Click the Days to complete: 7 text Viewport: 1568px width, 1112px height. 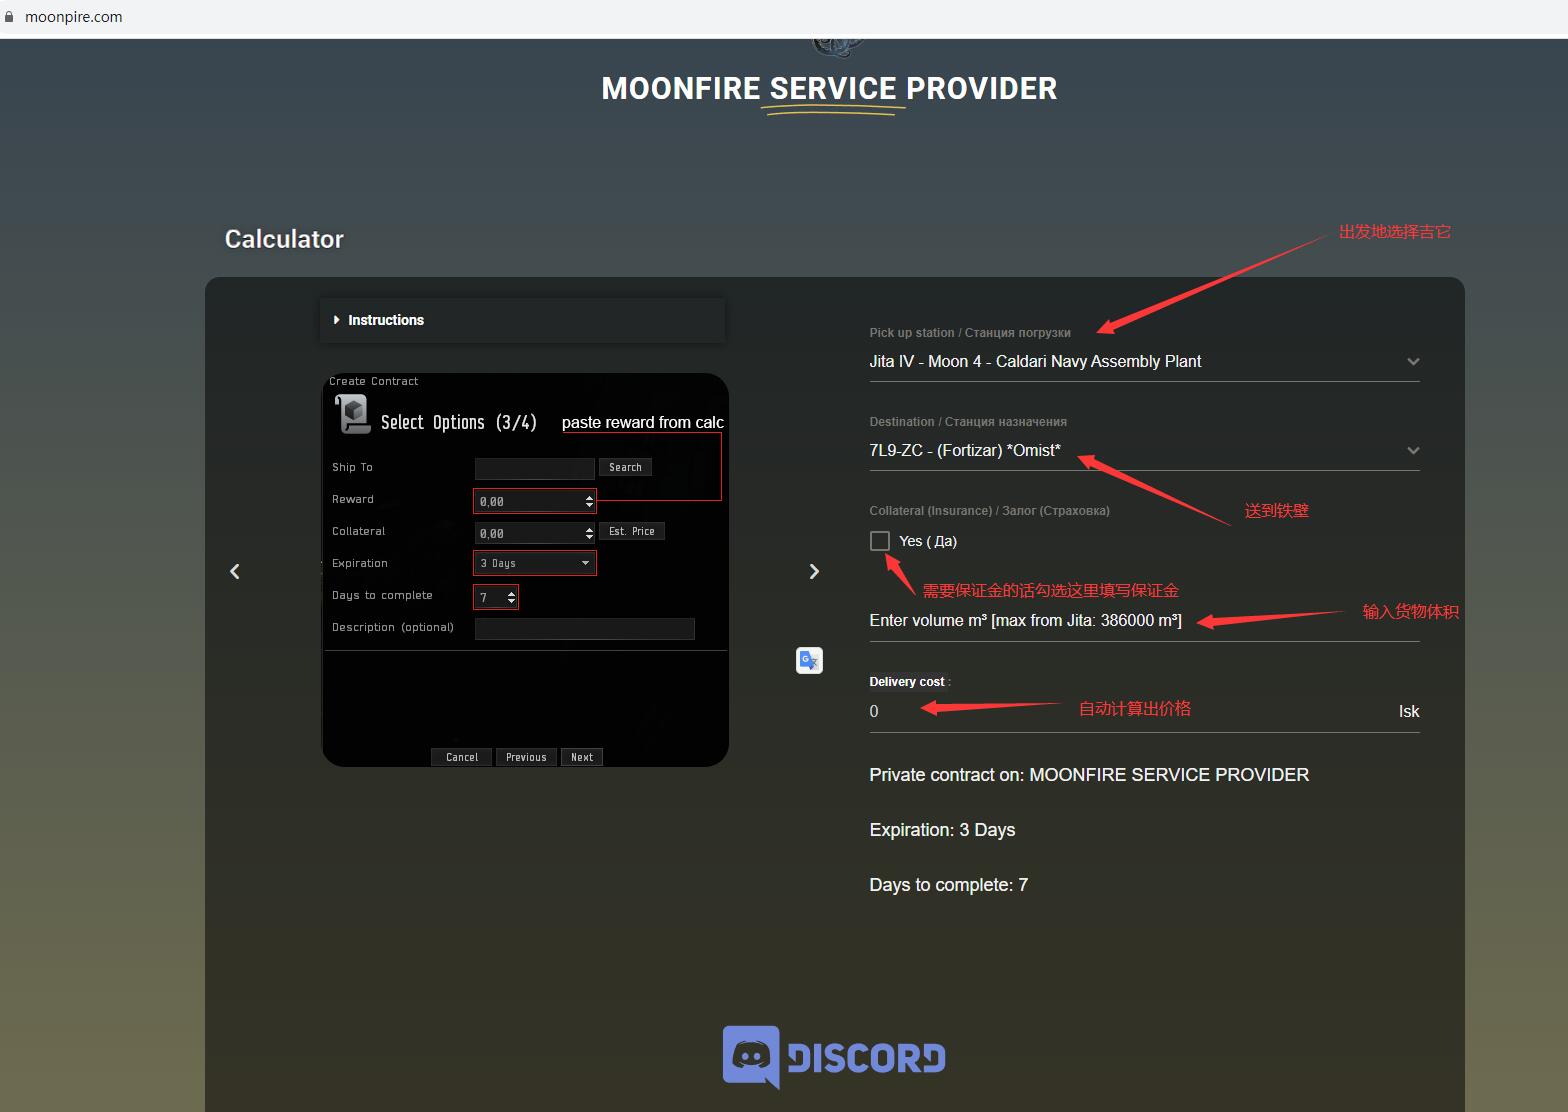(x=948, y=885)
